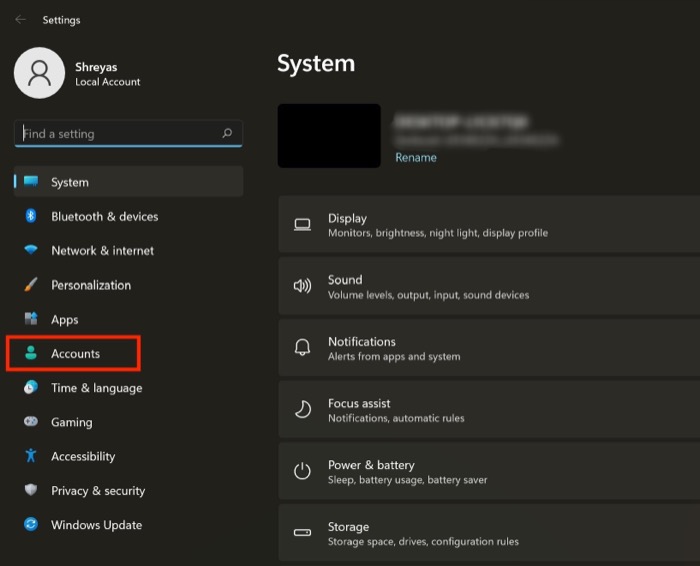Click the Notifications bell icon
700x566 pixels.
point(302,347)
